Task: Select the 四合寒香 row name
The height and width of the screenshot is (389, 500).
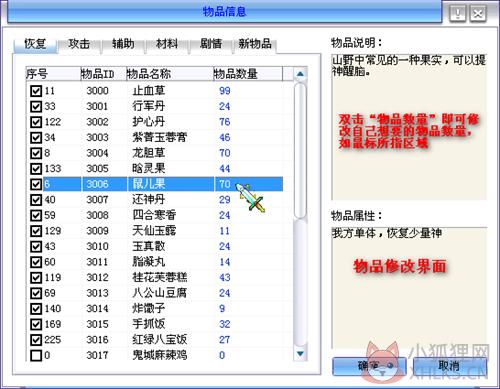Action: 154,215
